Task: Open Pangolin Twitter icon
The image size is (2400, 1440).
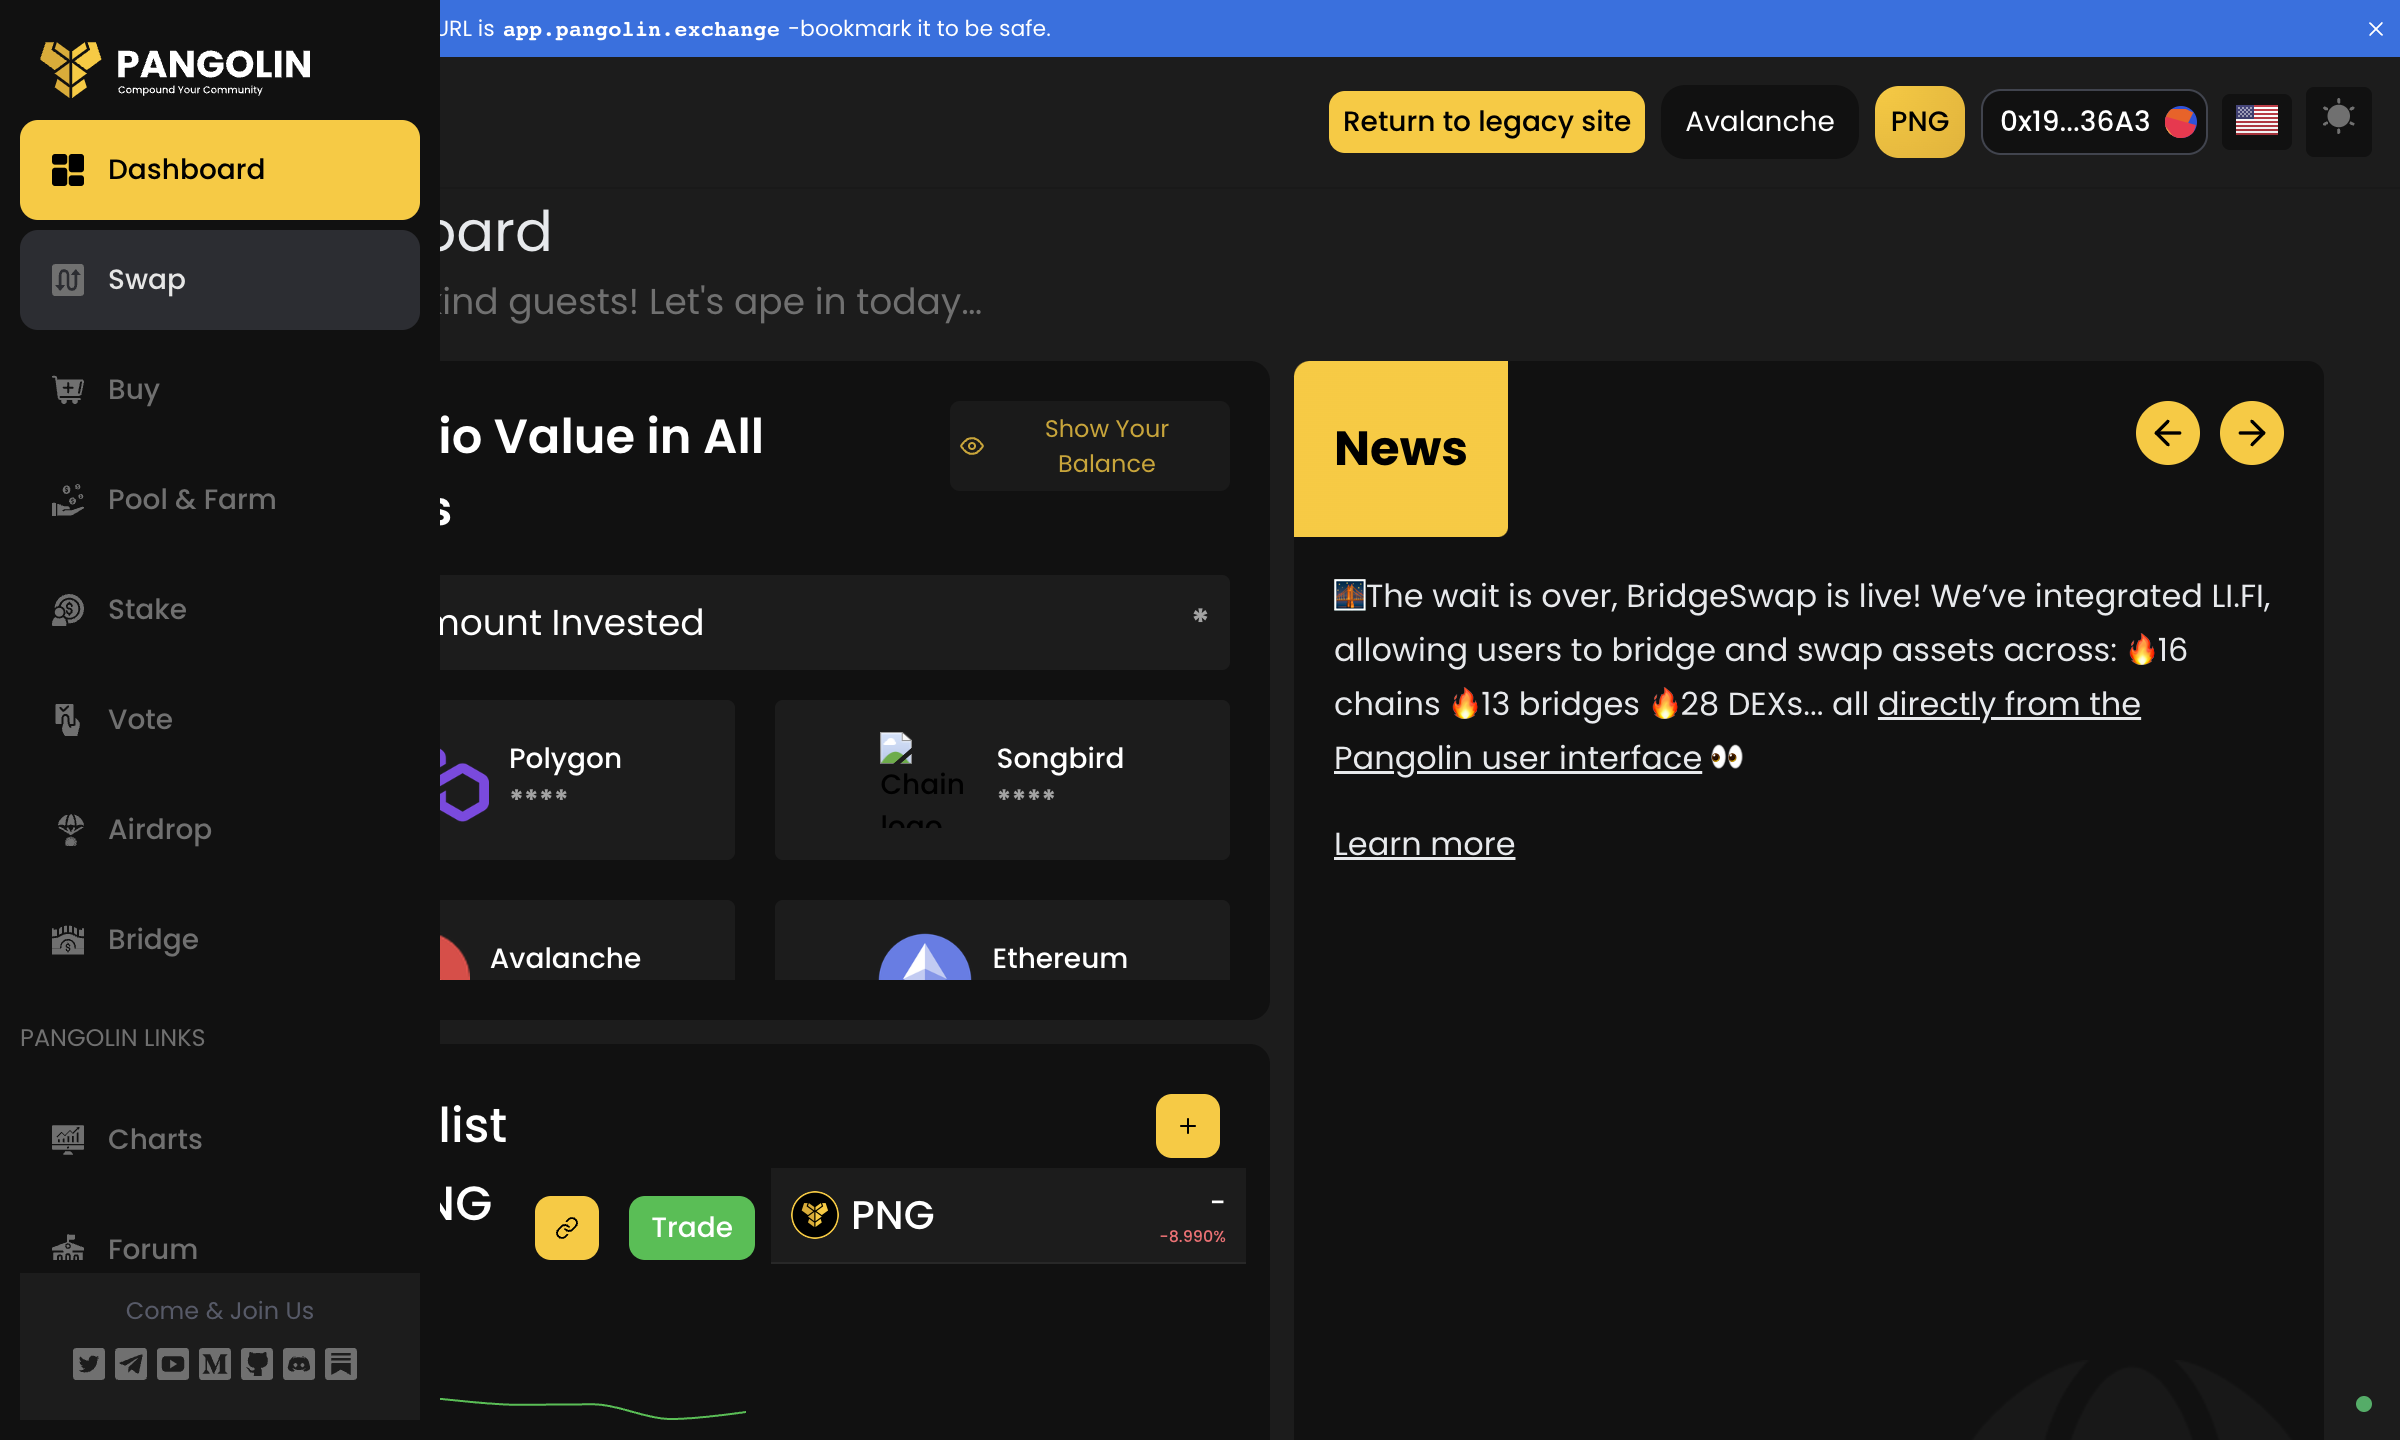Action: tap(89, 1364)
